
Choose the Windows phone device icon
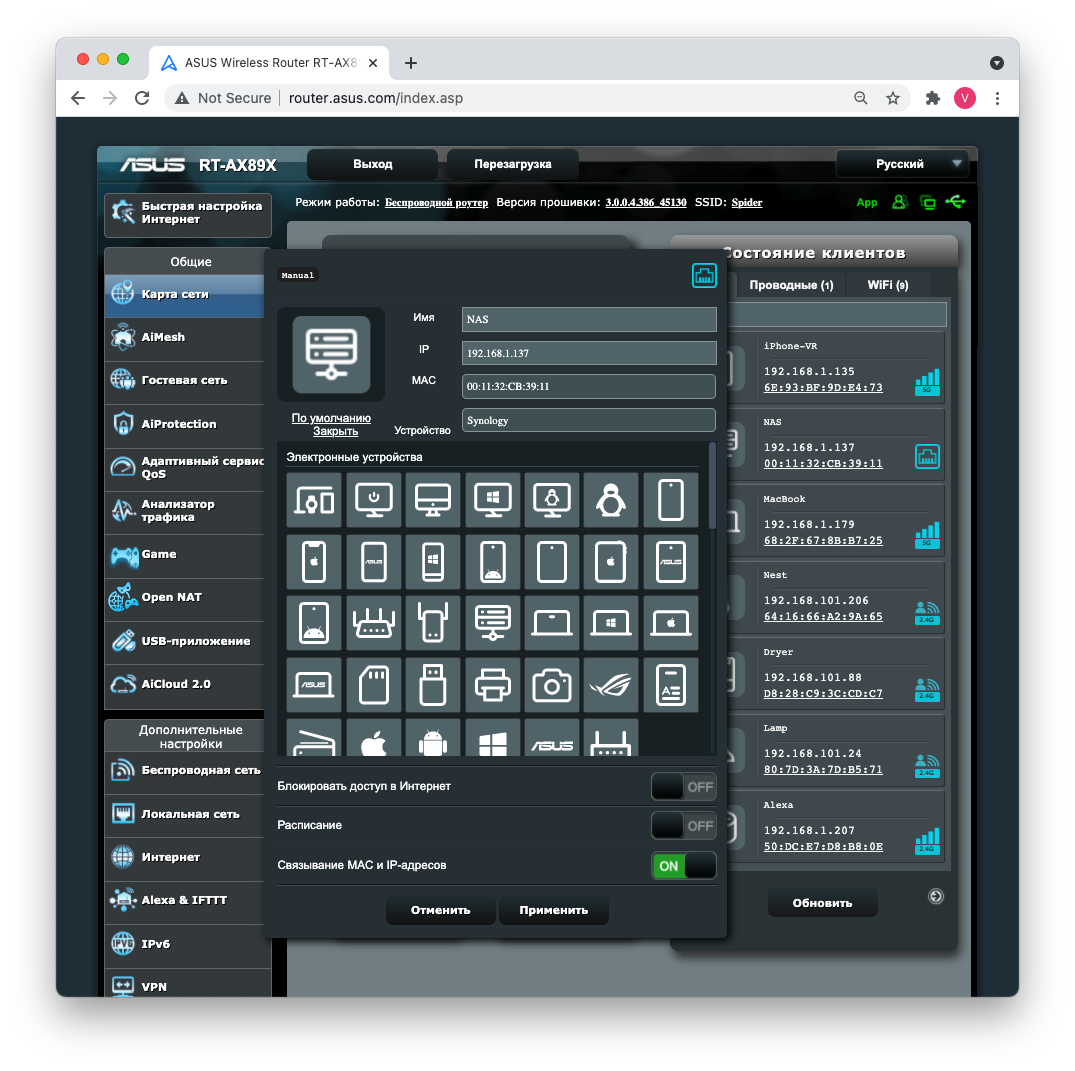[x=433, y=562]
